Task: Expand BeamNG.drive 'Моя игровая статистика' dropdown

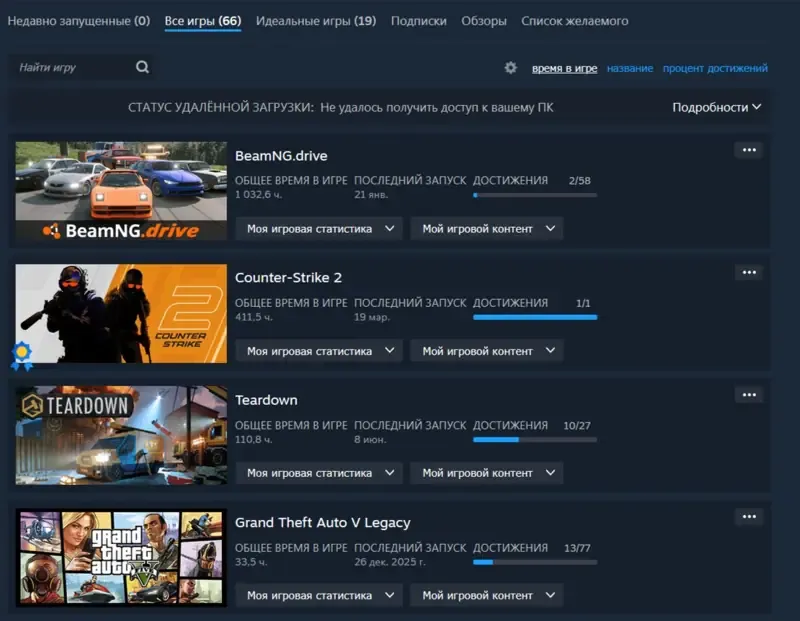Action: [x=319, y=229]
